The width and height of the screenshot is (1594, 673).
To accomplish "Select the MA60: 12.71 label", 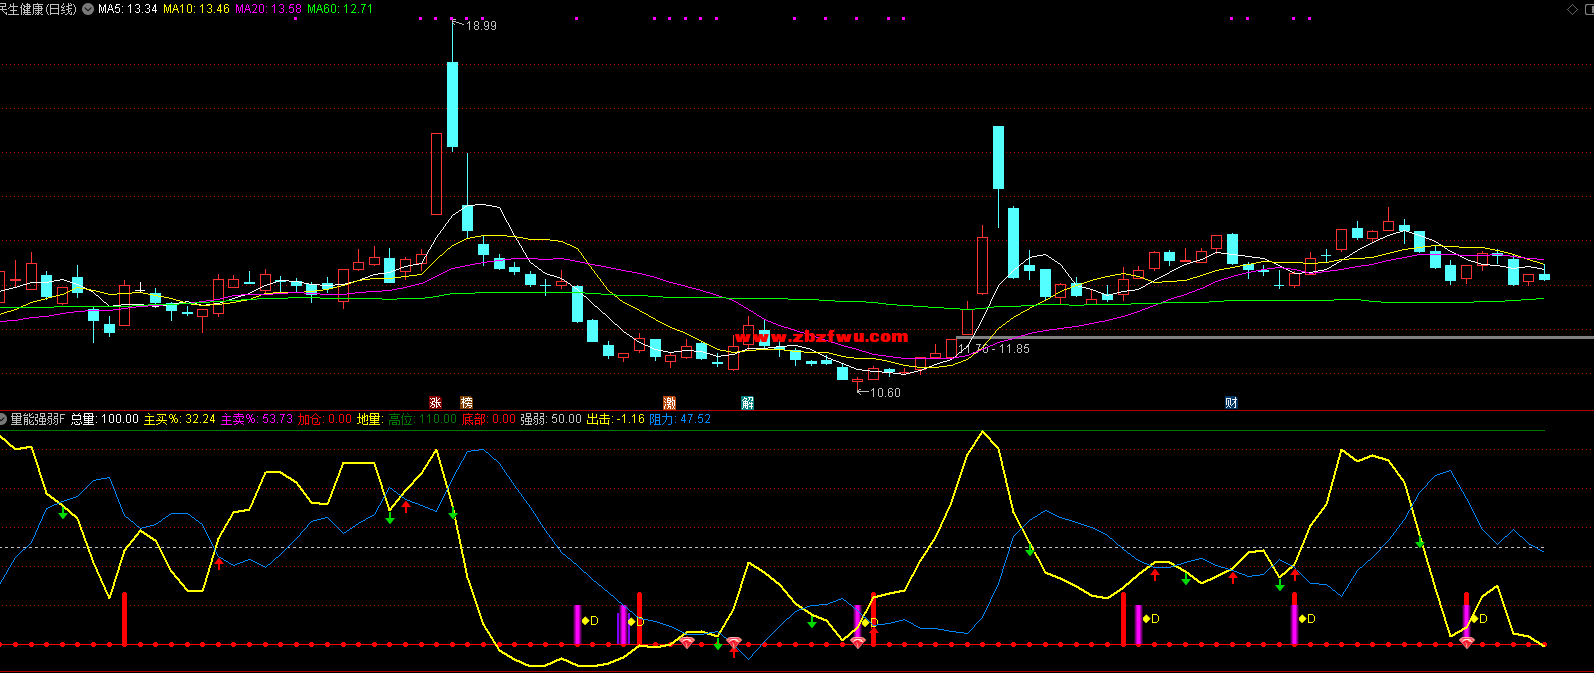I will tap(340, 9).
